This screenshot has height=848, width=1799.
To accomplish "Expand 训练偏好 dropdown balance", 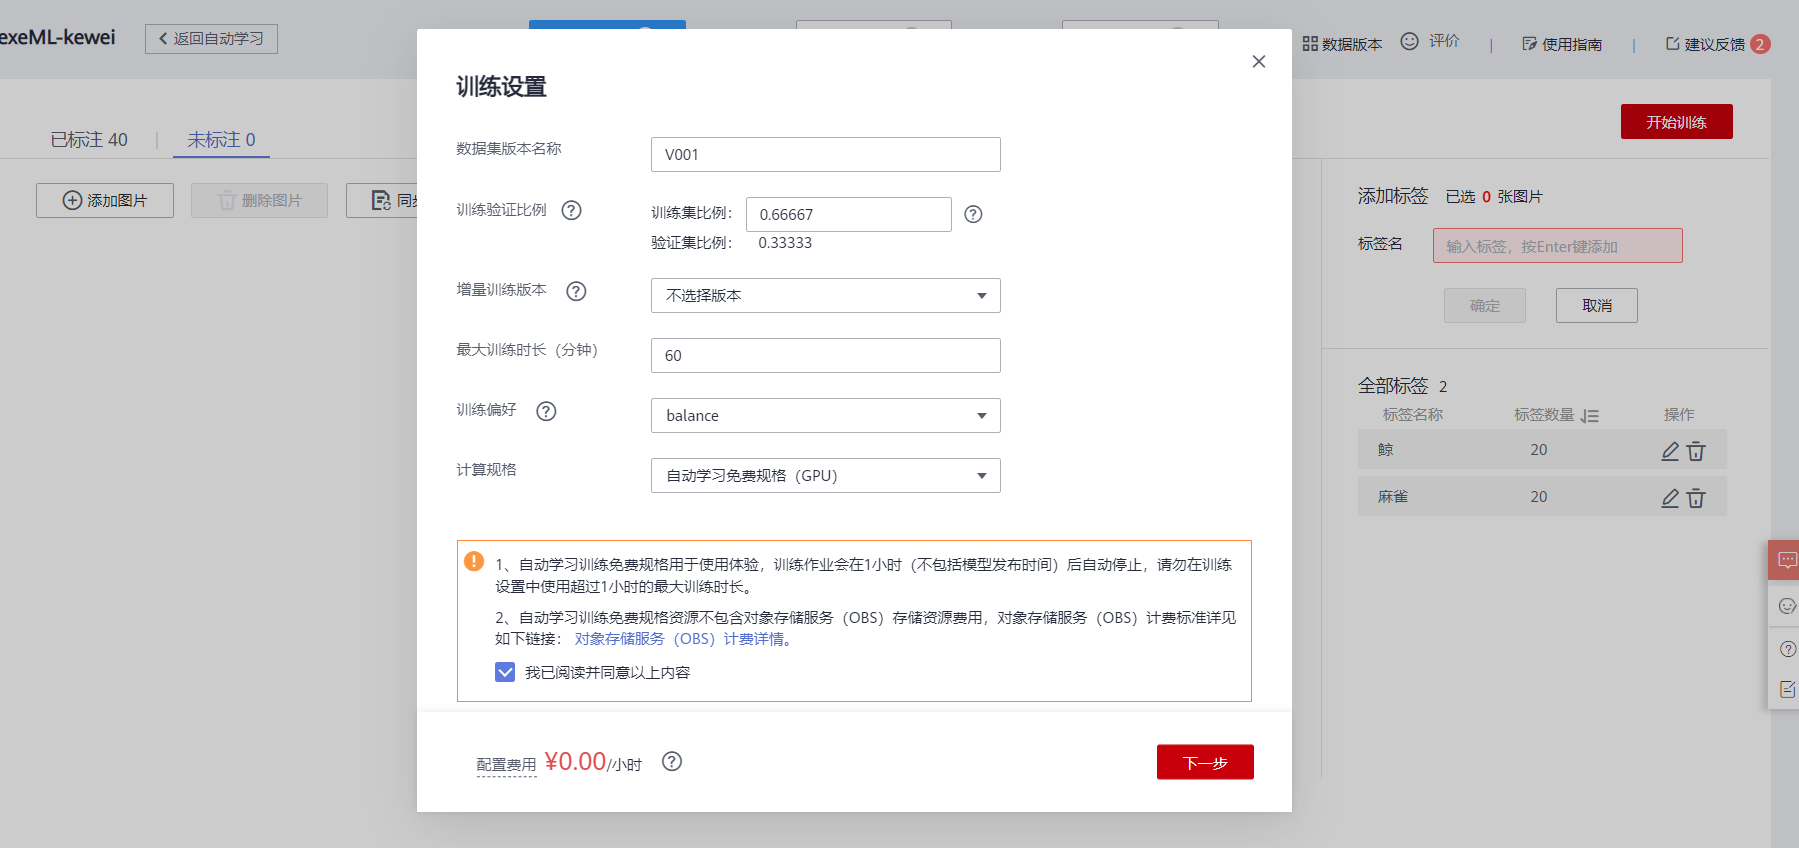I will (825, 415).
